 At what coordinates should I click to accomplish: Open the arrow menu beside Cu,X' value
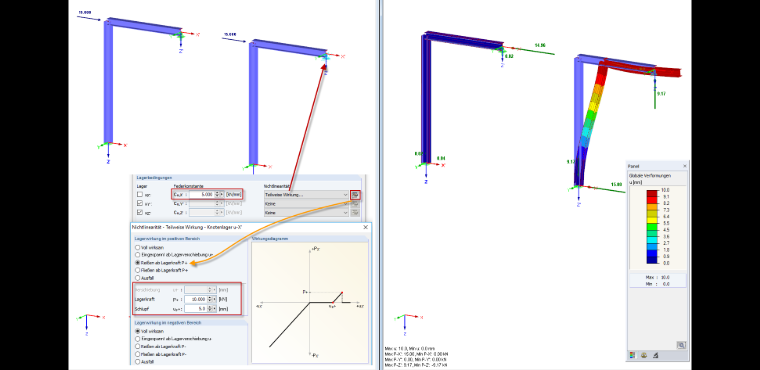[x=222, y=194]
